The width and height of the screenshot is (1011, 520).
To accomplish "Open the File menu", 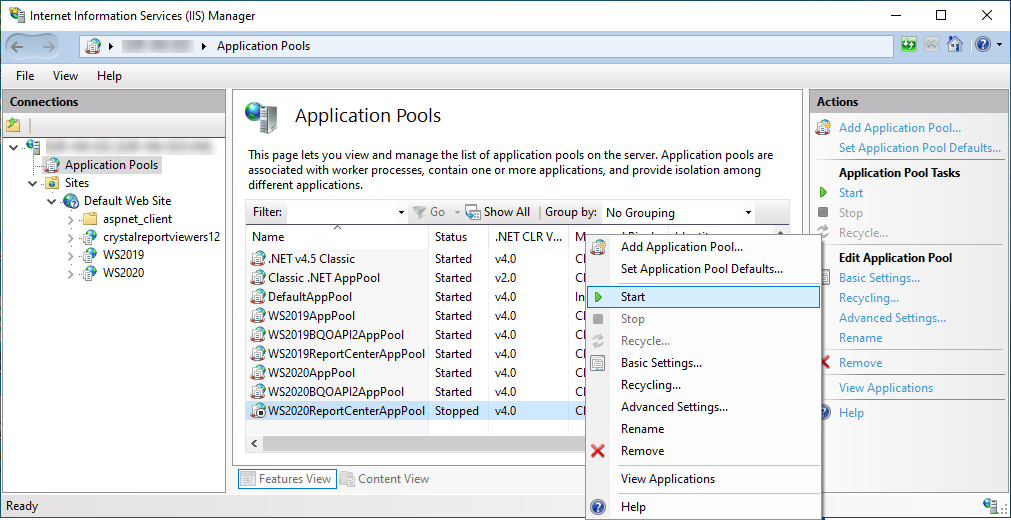I will tap(25, 76).
